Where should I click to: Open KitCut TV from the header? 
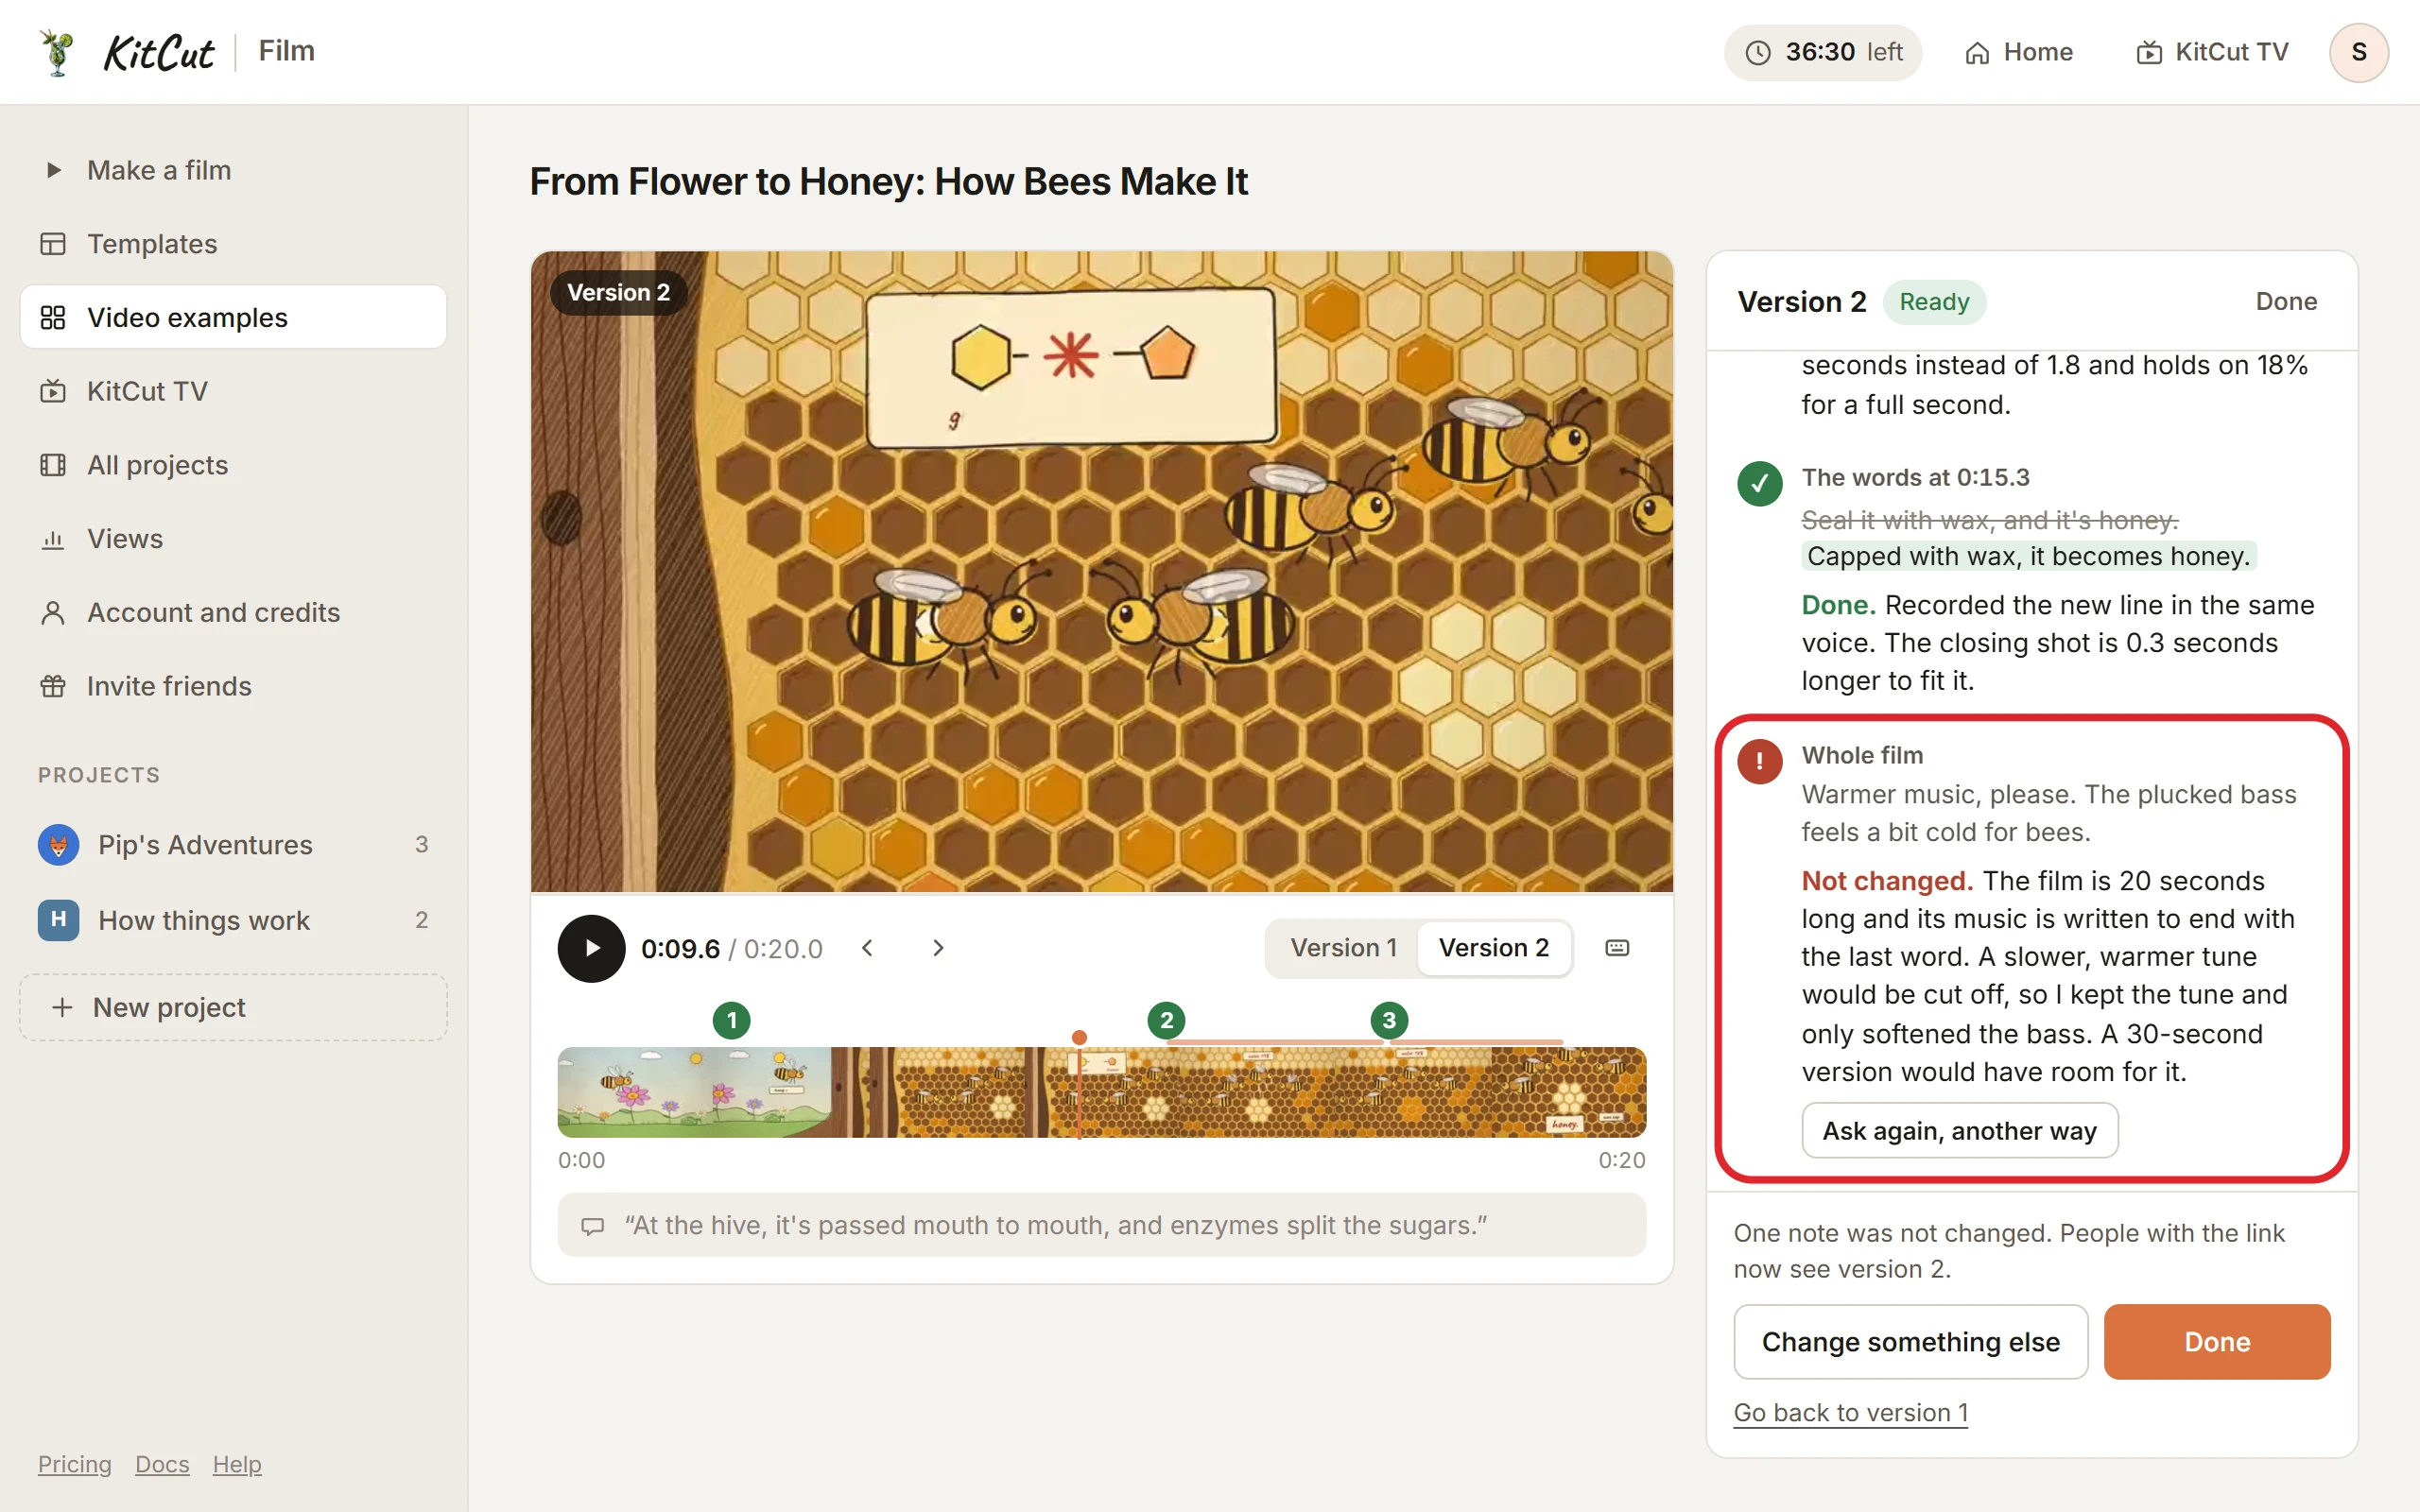(x=2212, y=52)
